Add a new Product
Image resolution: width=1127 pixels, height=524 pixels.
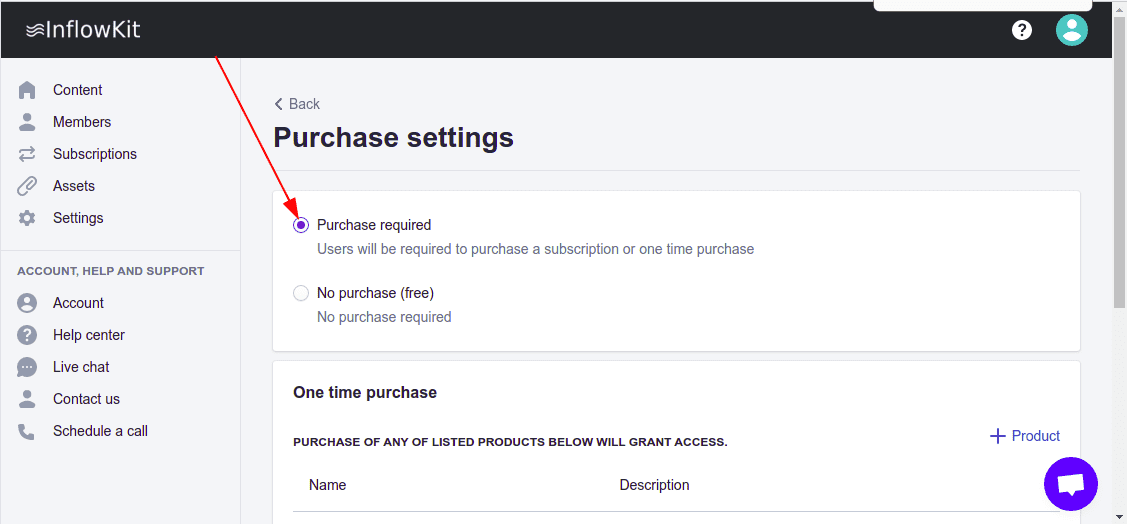[x=1025, y=436]
